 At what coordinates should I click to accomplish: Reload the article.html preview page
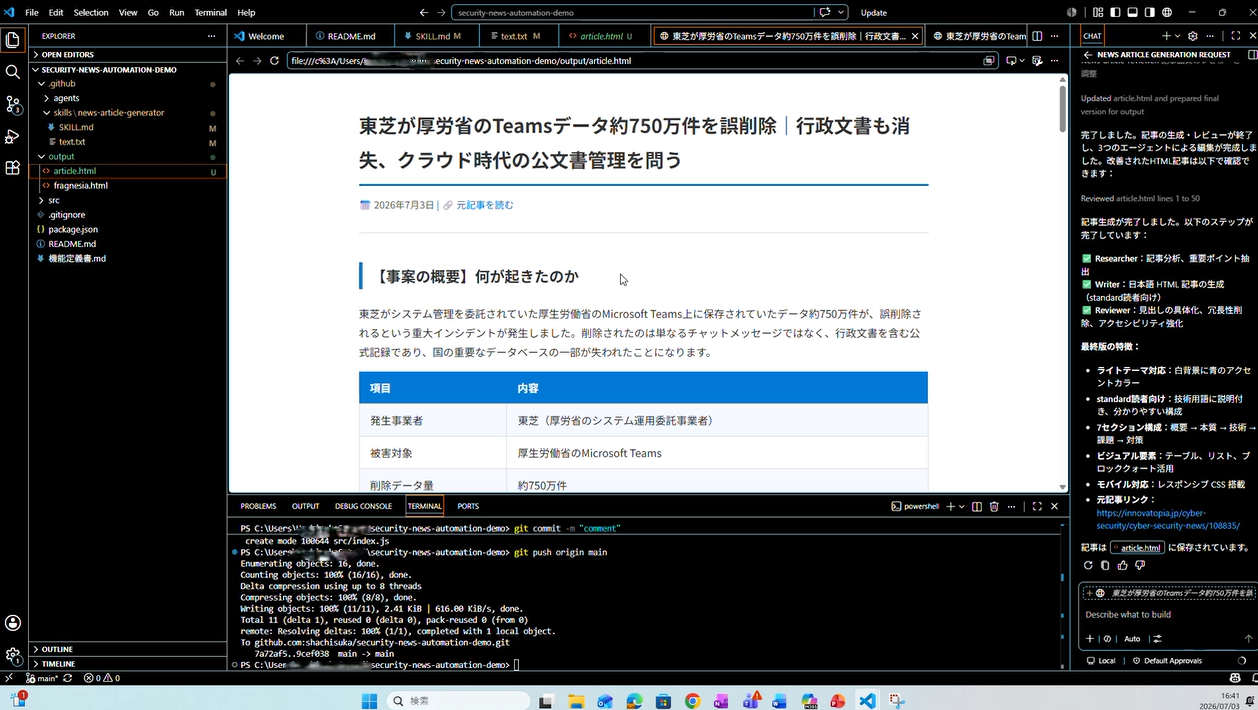tap(274, 61)
